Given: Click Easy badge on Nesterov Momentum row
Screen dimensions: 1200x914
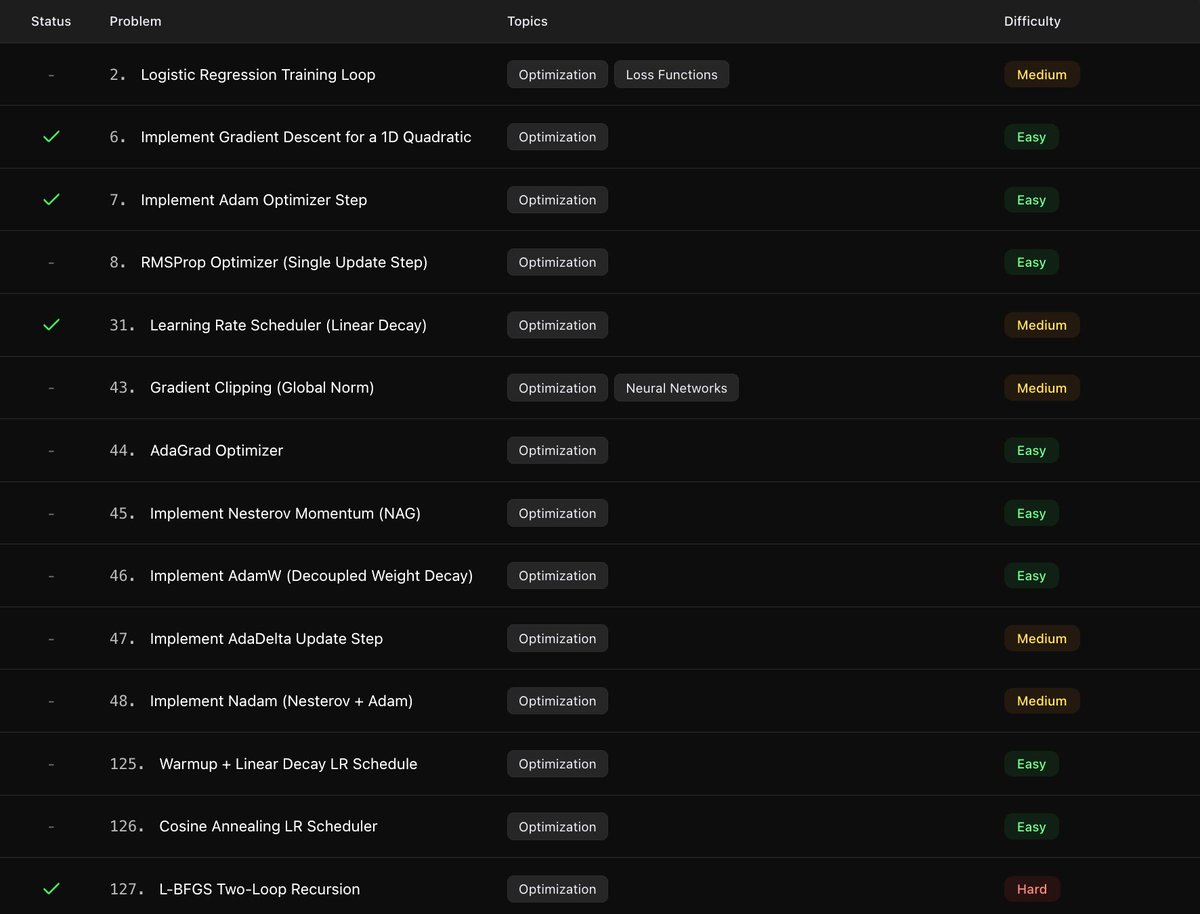Looking at the screenshot, I should (1031, 513).
